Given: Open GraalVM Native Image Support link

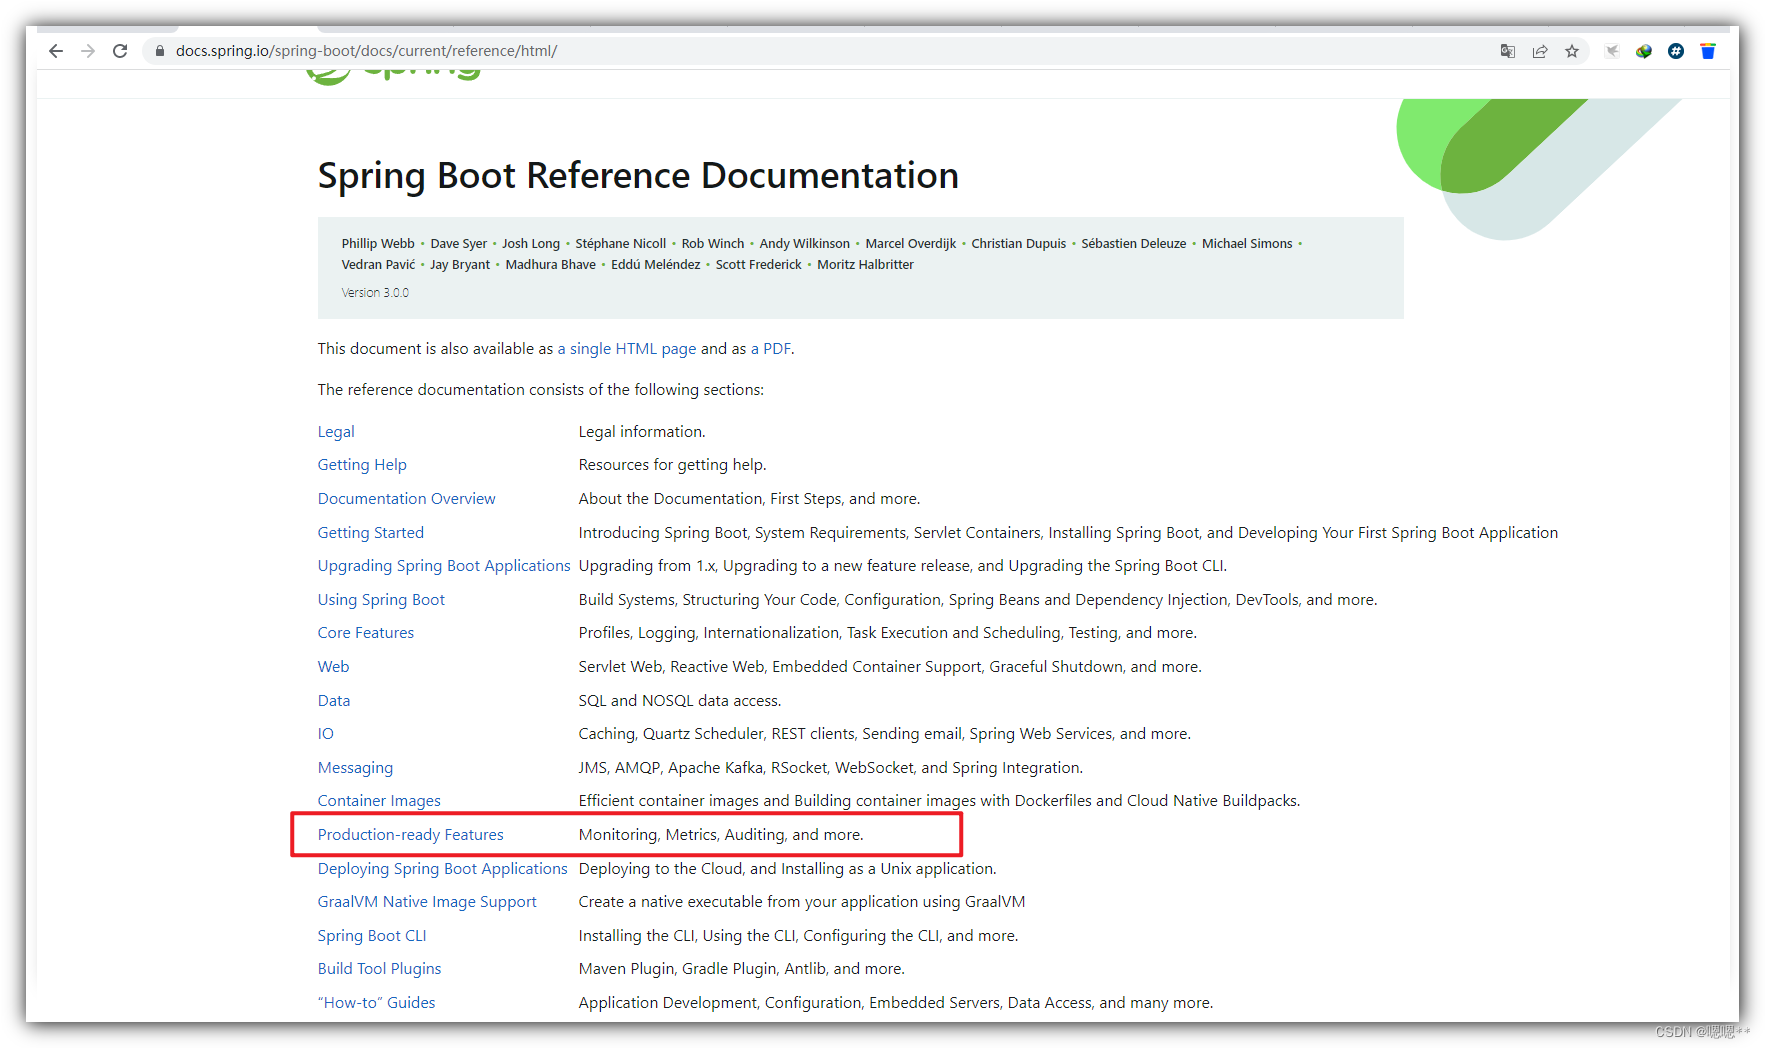Looking at the screenshot, I should coord(427,901).
